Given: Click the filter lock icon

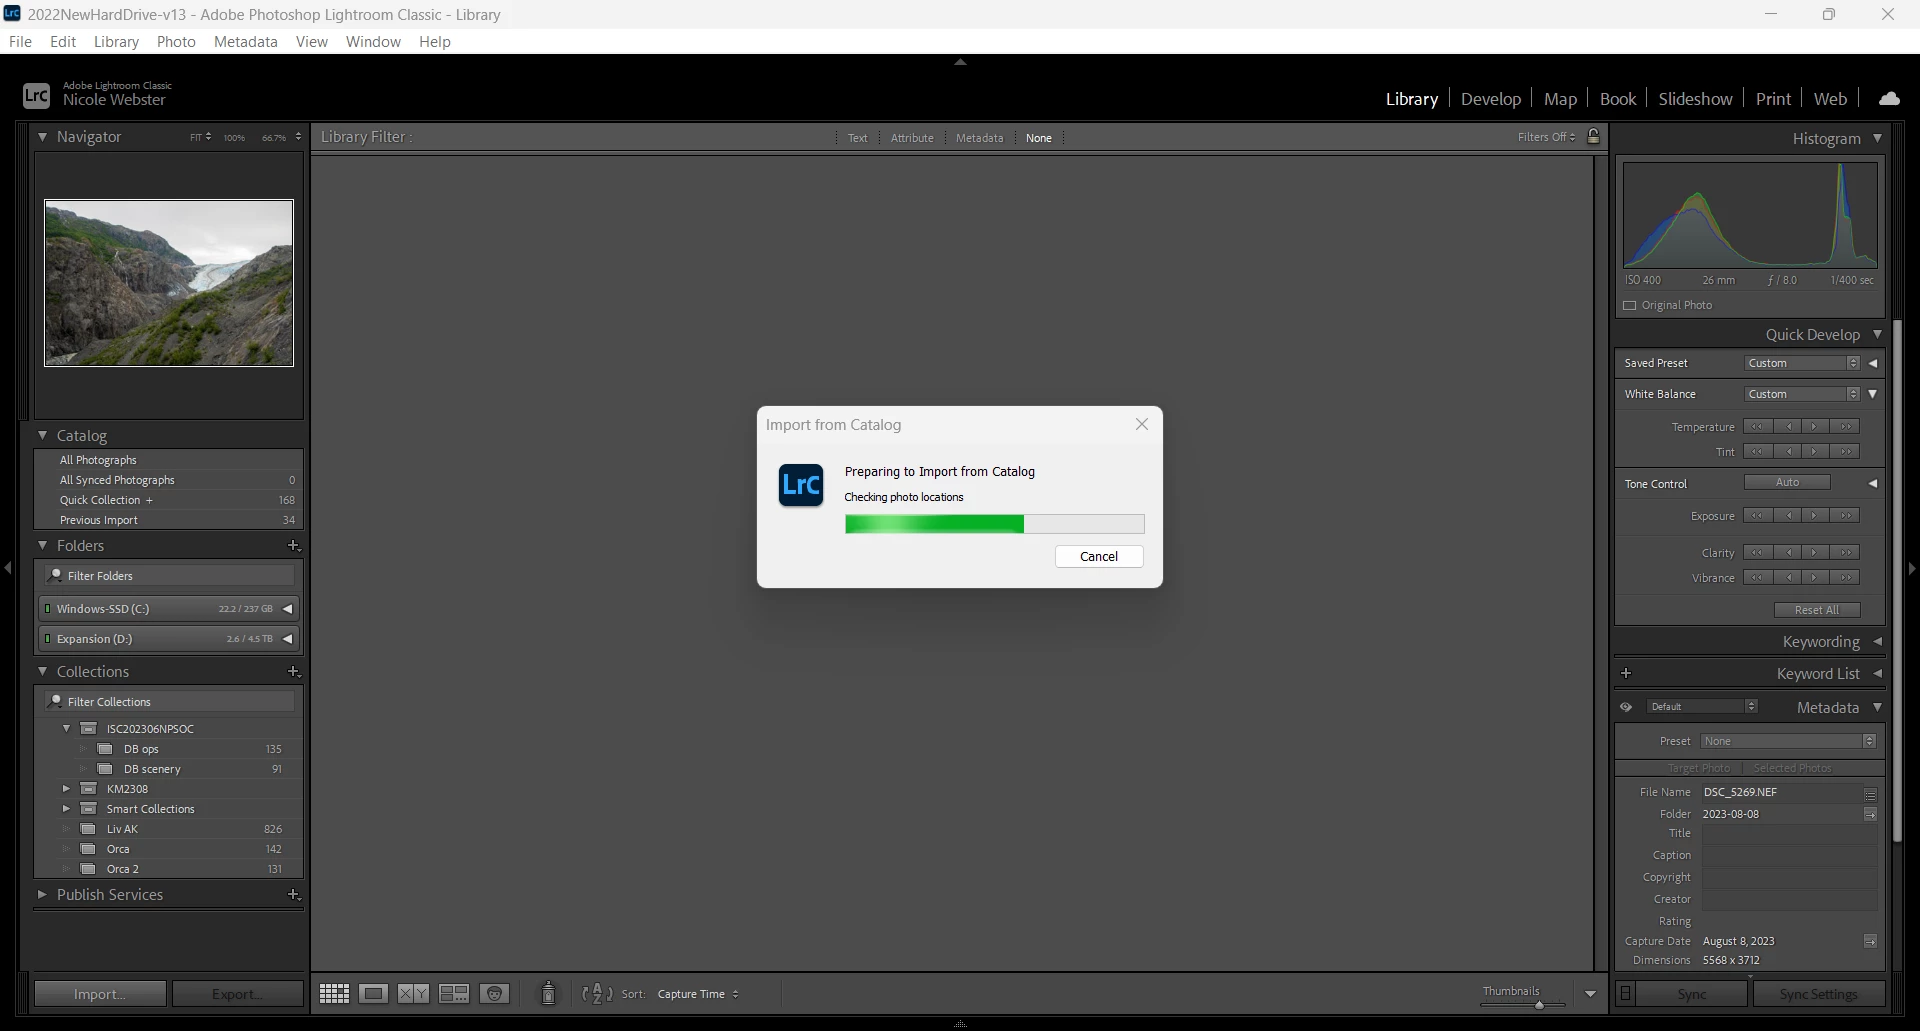Looking at the screenshot, I should pyautogui.click(x=1594, y=136).
